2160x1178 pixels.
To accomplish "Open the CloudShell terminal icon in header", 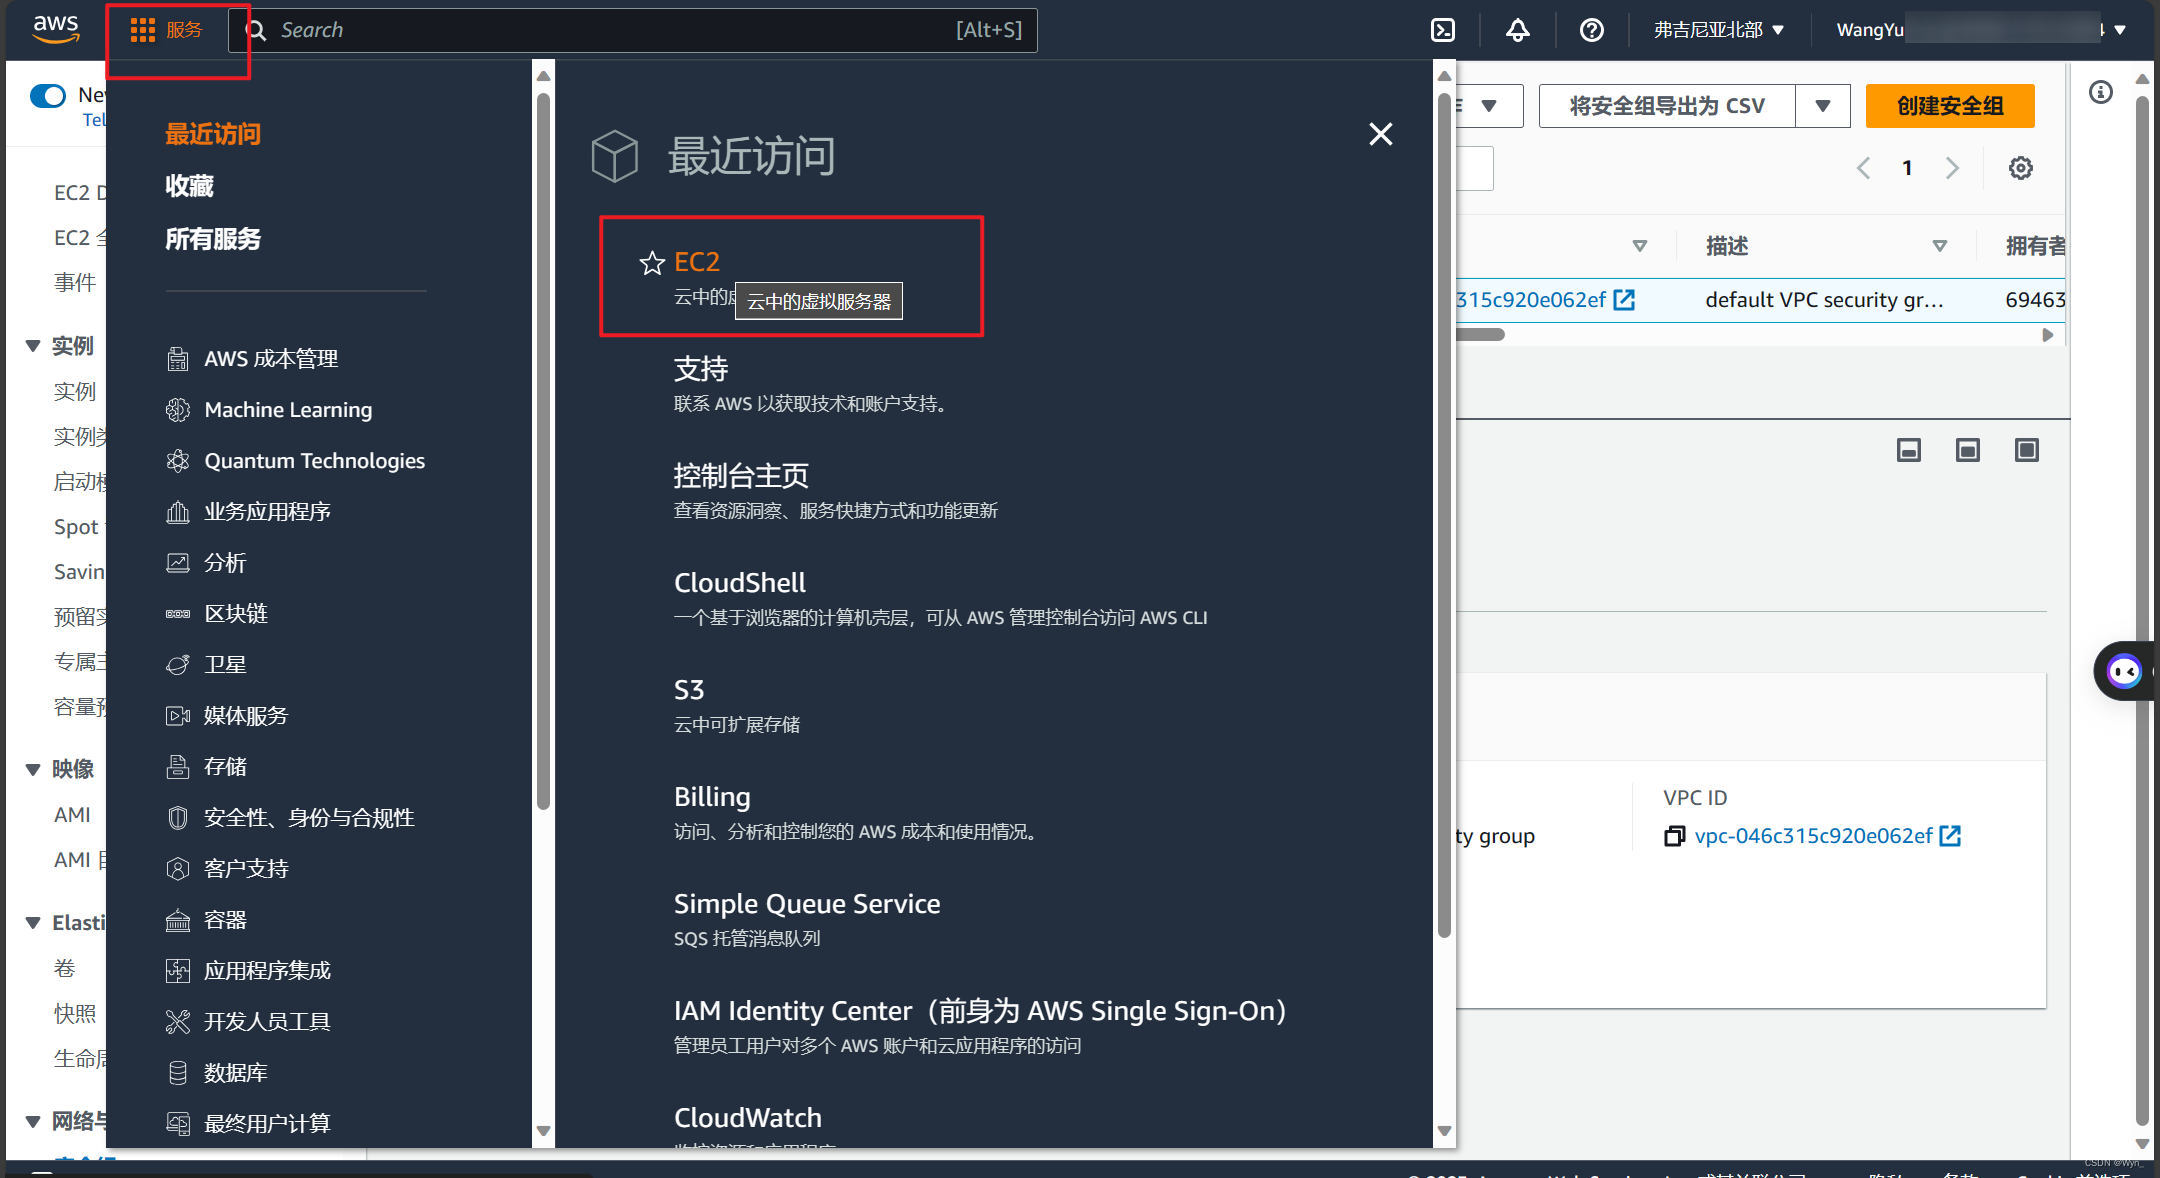I will [1443, 30].
